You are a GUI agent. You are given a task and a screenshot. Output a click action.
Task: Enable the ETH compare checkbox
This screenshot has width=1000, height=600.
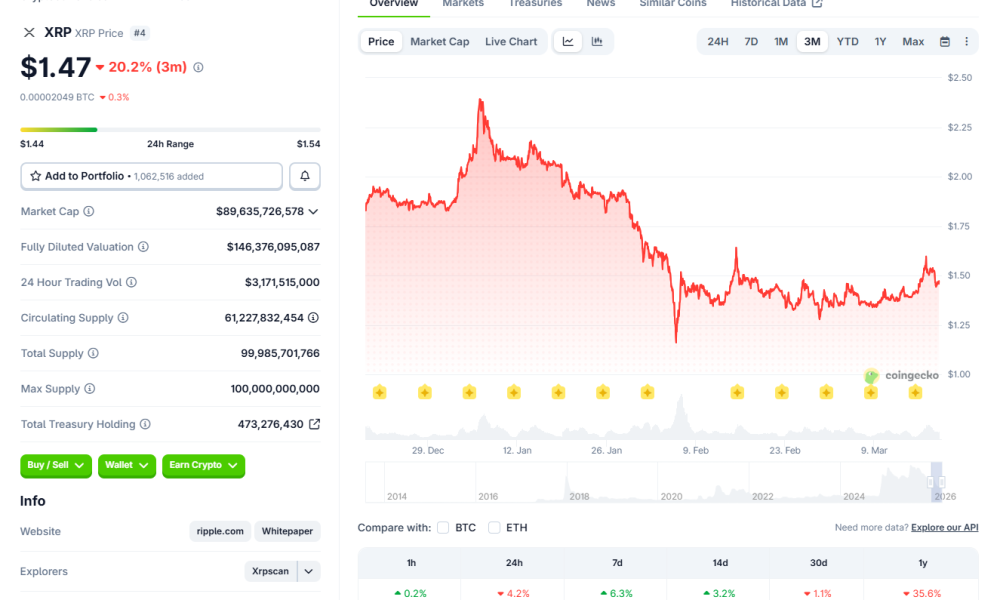(494, 527)
